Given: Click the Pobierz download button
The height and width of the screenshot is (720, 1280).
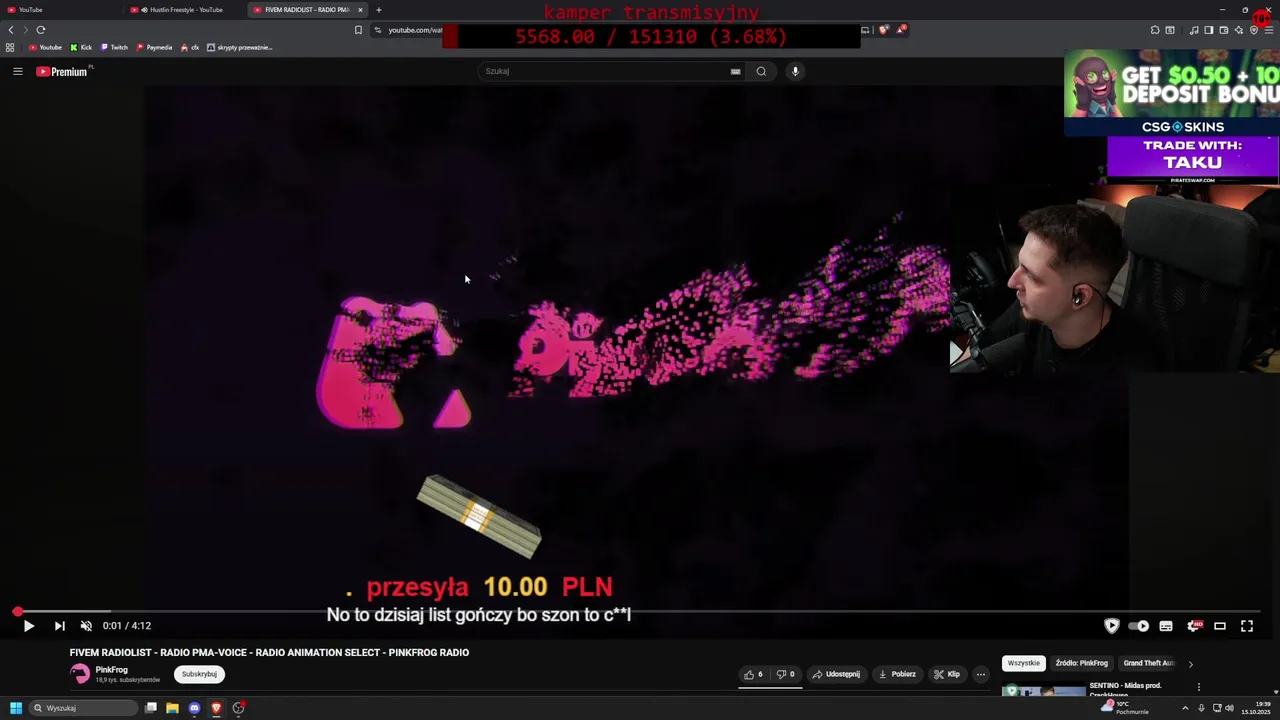Looking at the screenshot, I should (x=897, y=674).
